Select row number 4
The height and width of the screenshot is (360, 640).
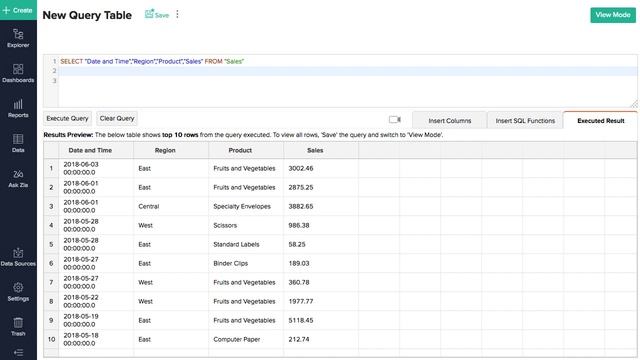(51, 225)
